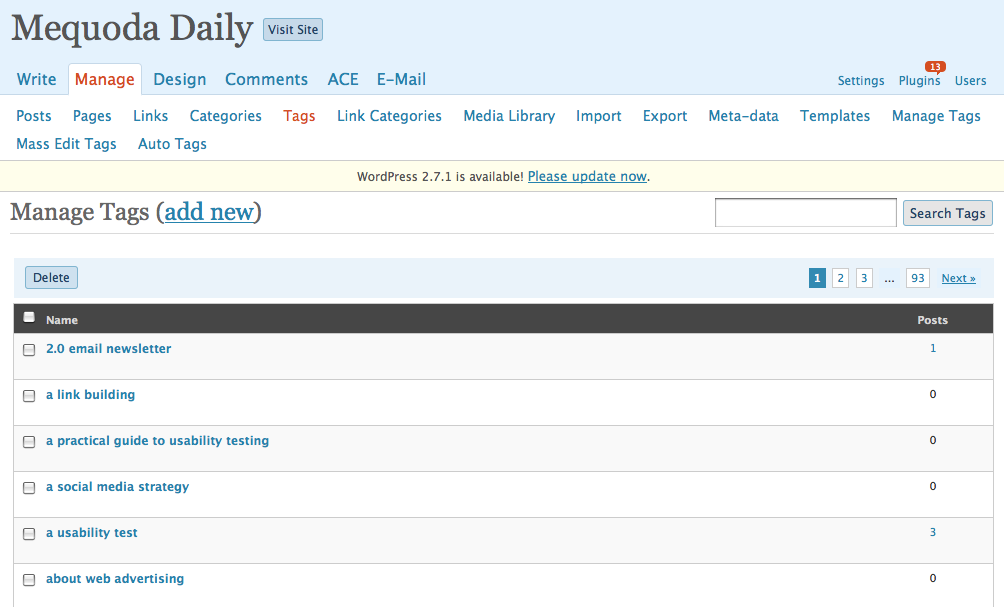Click the Delete button

[x=51, y=277]
